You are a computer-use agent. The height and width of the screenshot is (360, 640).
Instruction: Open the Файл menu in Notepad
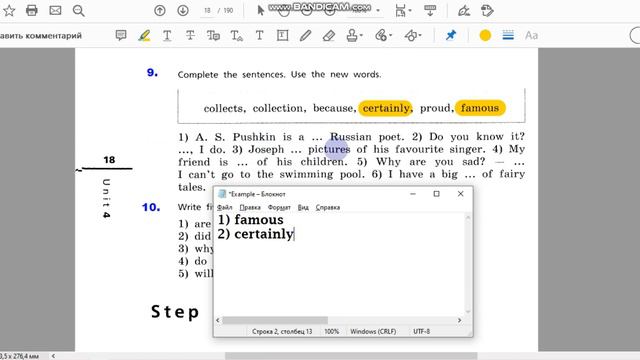click(224, 207)
